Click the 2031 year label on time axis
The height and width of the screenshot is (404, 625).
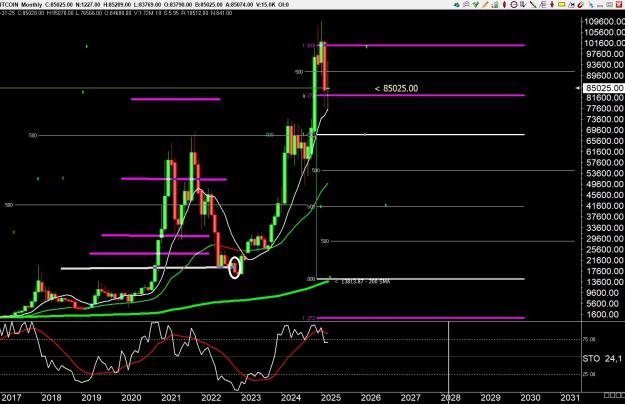[x=570, y=398]
